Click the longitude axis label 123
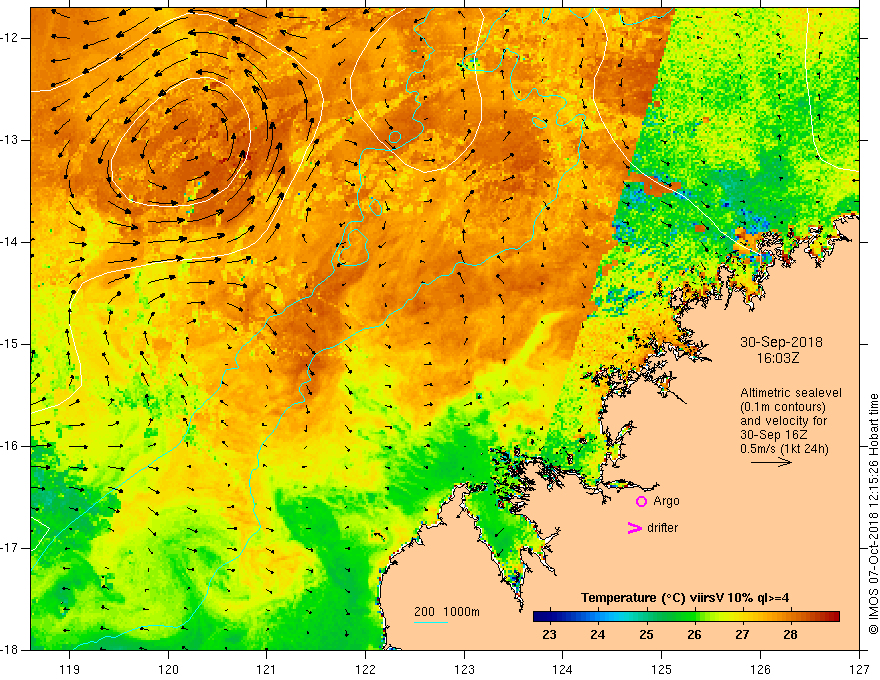 point(464,669)
